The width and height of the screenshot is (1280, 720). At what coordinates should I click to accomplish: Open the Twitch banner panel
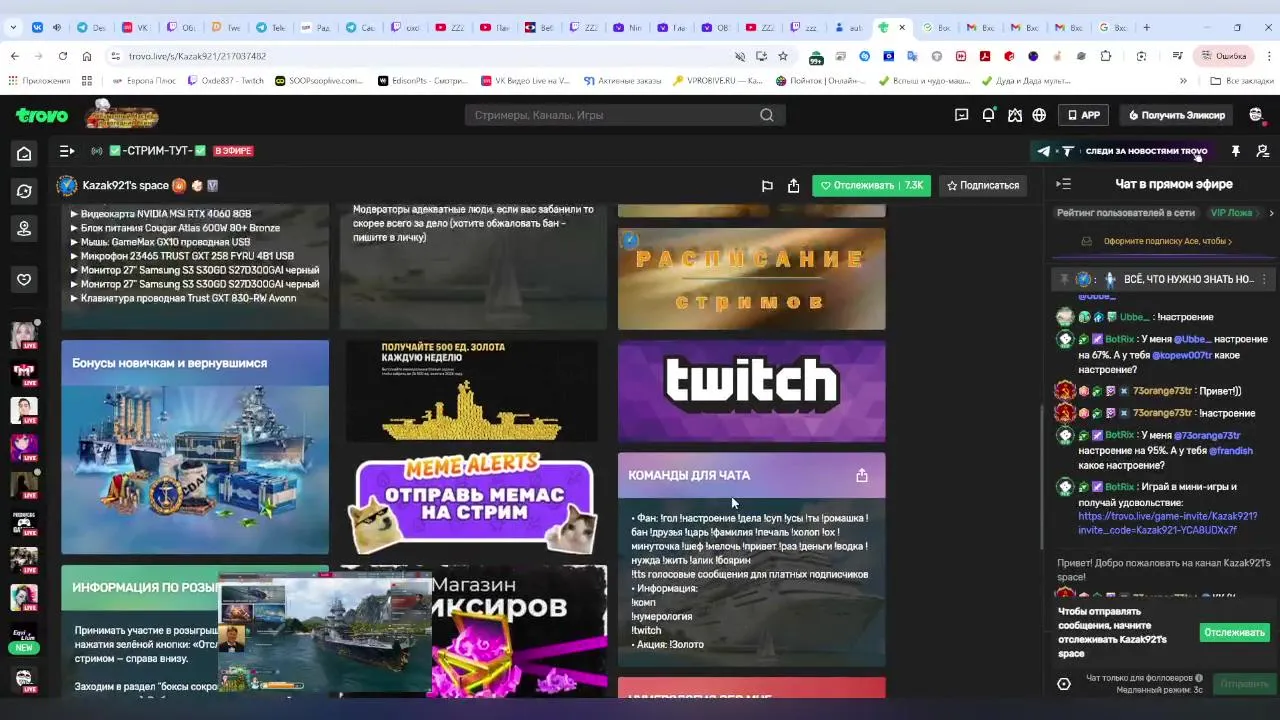751,391
